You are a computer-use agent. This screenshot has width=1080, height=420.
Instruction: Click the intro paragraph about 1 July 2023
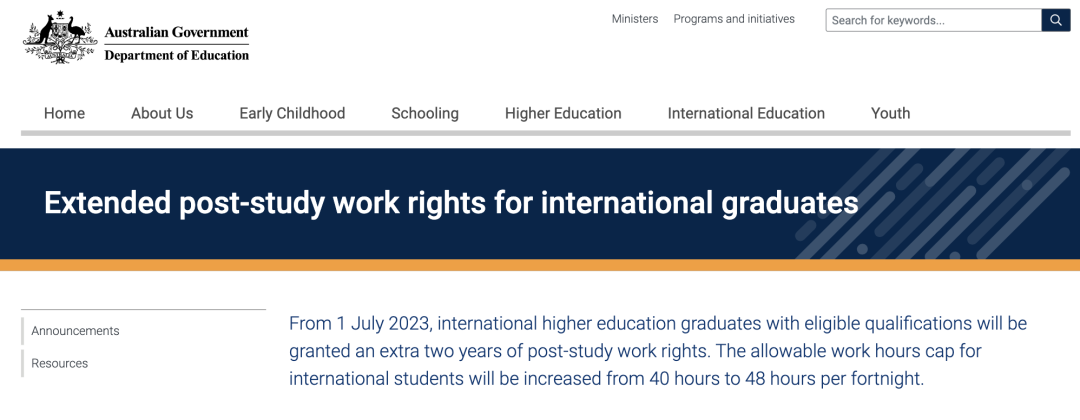[x=657, y=351]
